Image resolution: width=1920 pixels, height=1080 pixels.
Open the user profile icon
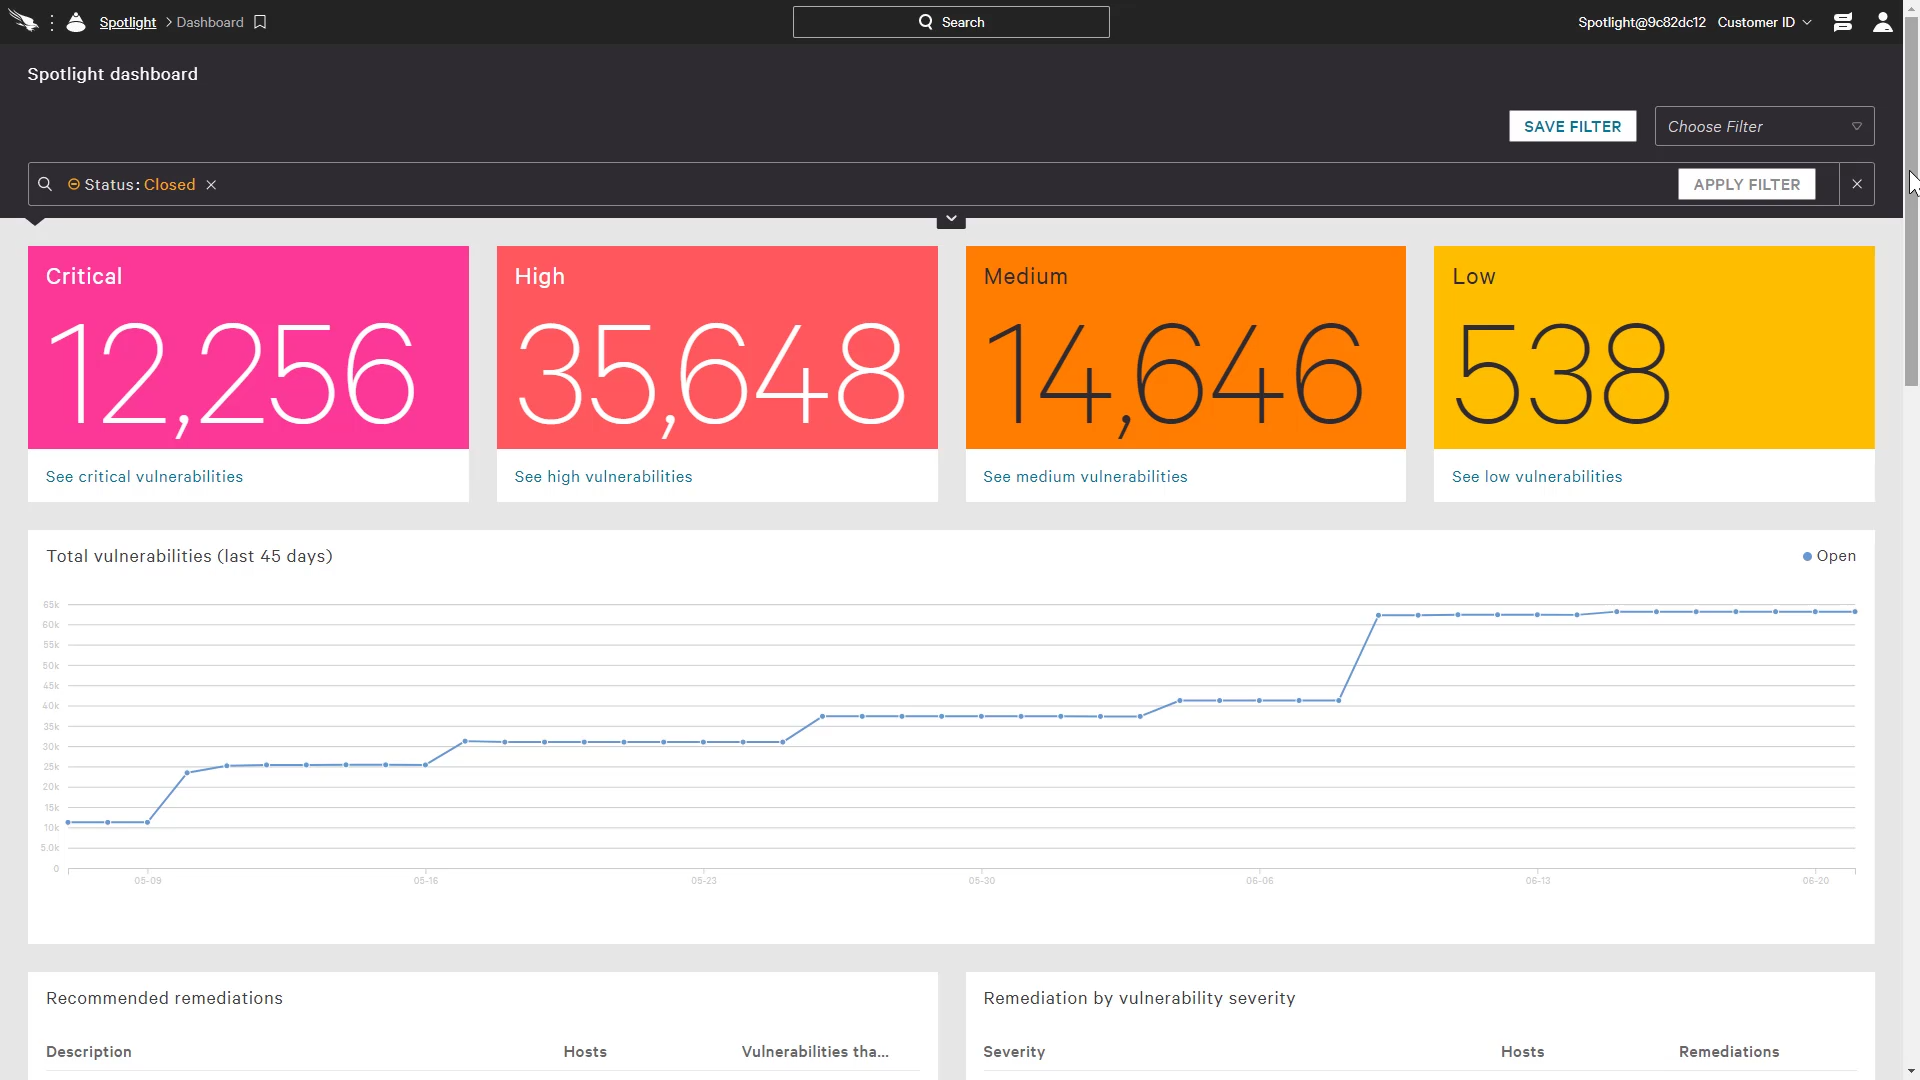point(1882,22)
